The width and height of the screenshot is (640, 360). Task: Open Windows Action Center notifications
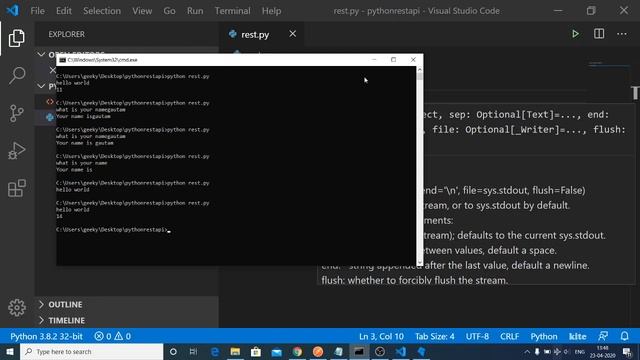point(628,351)
